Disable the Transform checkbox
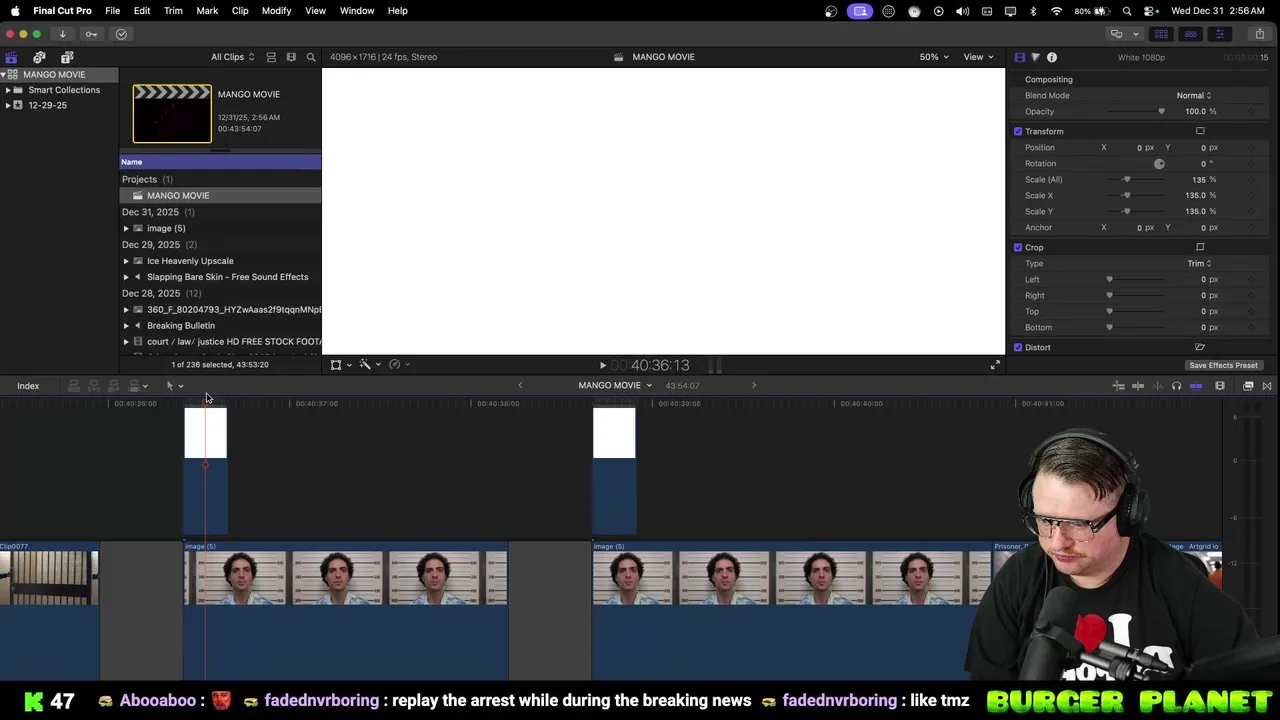The height and width of the screenshot is (720, 1280). point(1018,131)
